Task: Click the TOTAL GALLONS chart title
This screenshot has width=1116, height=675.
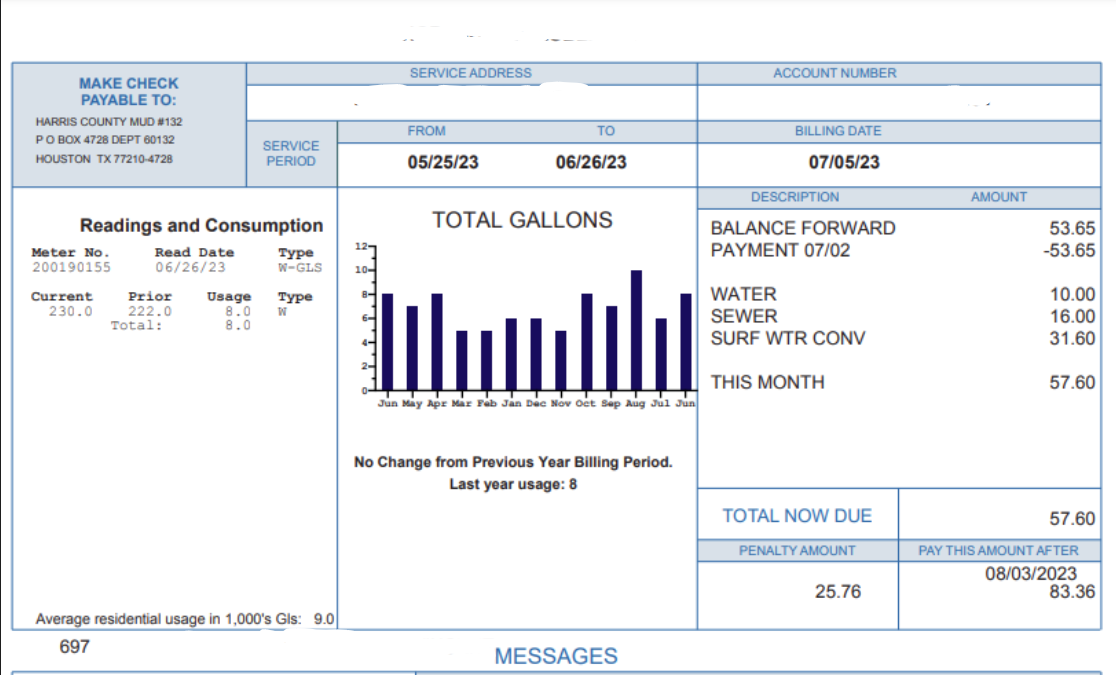Action: click(x=522, y=220)
